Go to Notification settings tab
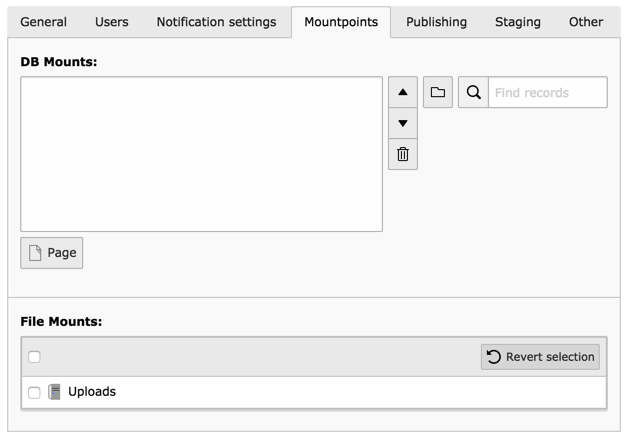This screenshot has width=627, height=437. 216,22
